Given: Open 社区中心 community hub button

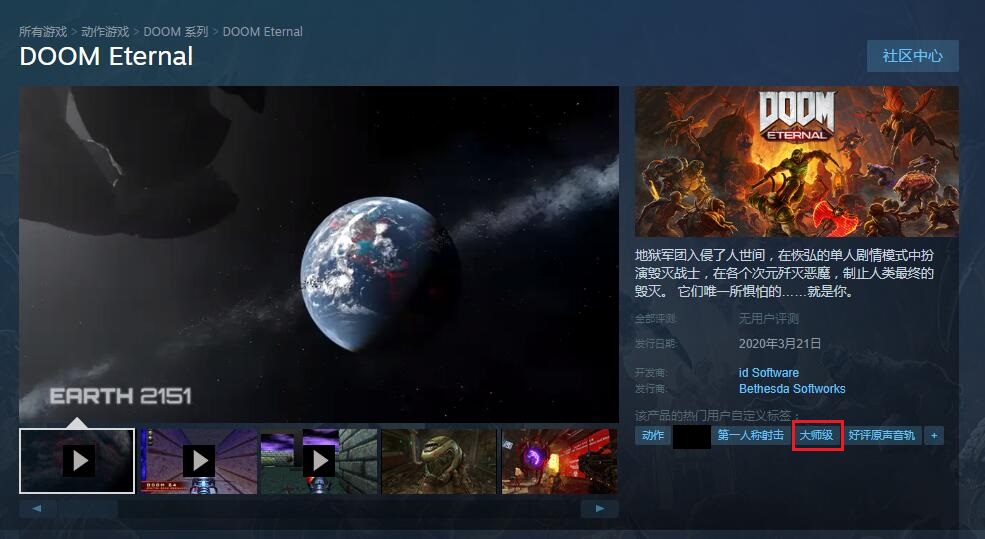Looking at the screenshot, I should tap(912, 56).
